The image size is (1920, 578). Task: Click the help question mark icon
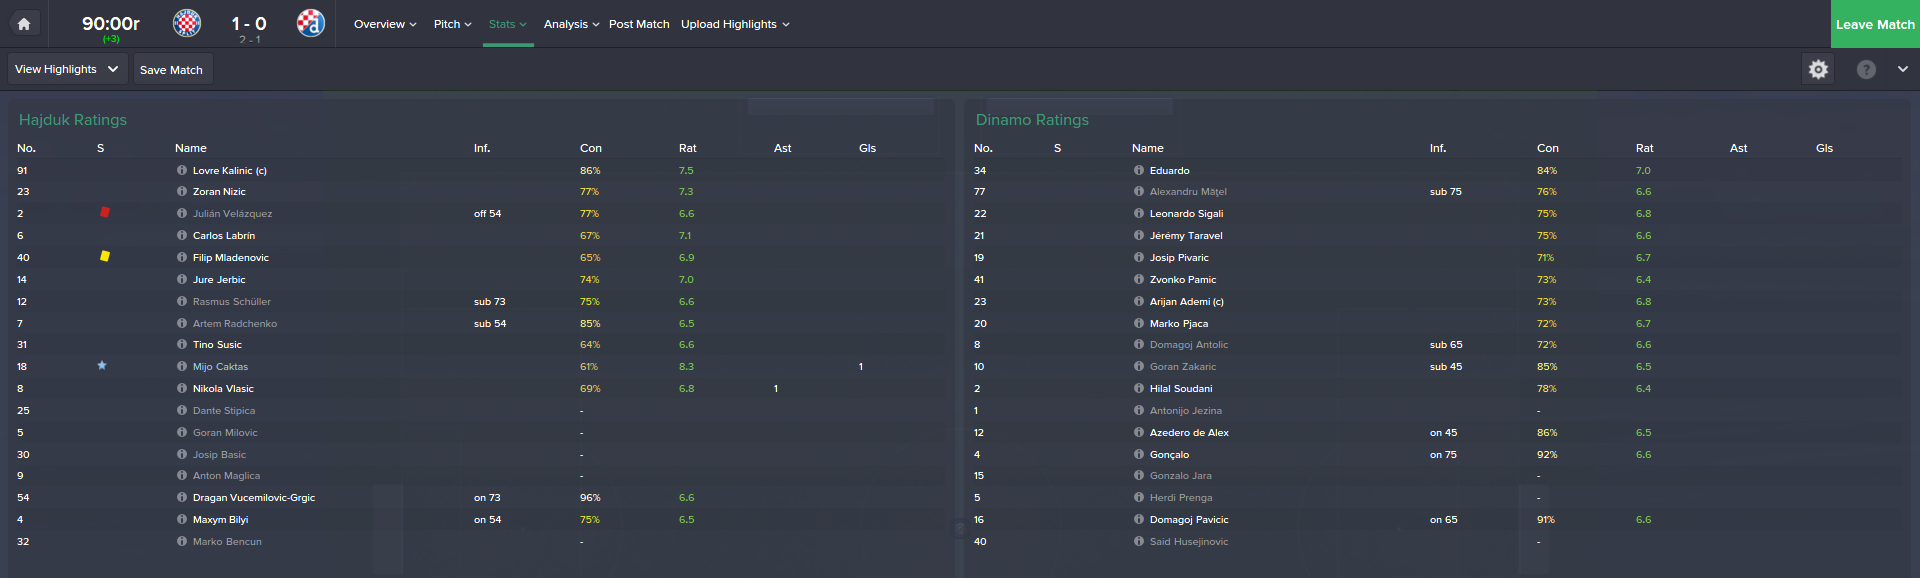(x=1866, y=69)
